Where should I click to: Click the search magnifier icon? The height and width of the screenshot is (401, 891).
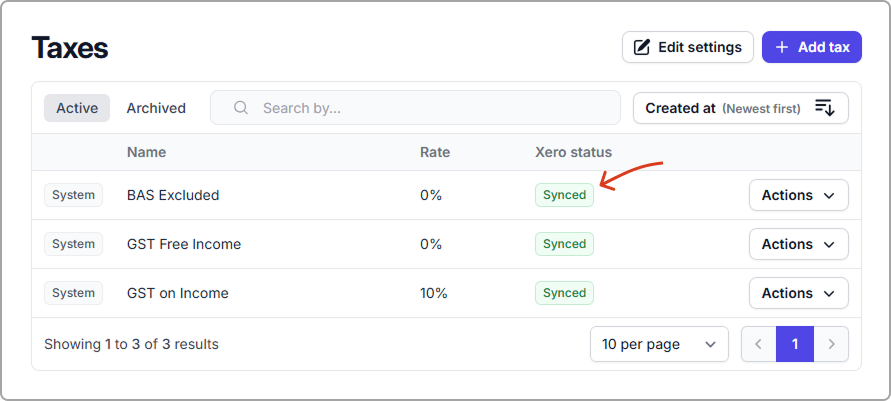point(241,108)
